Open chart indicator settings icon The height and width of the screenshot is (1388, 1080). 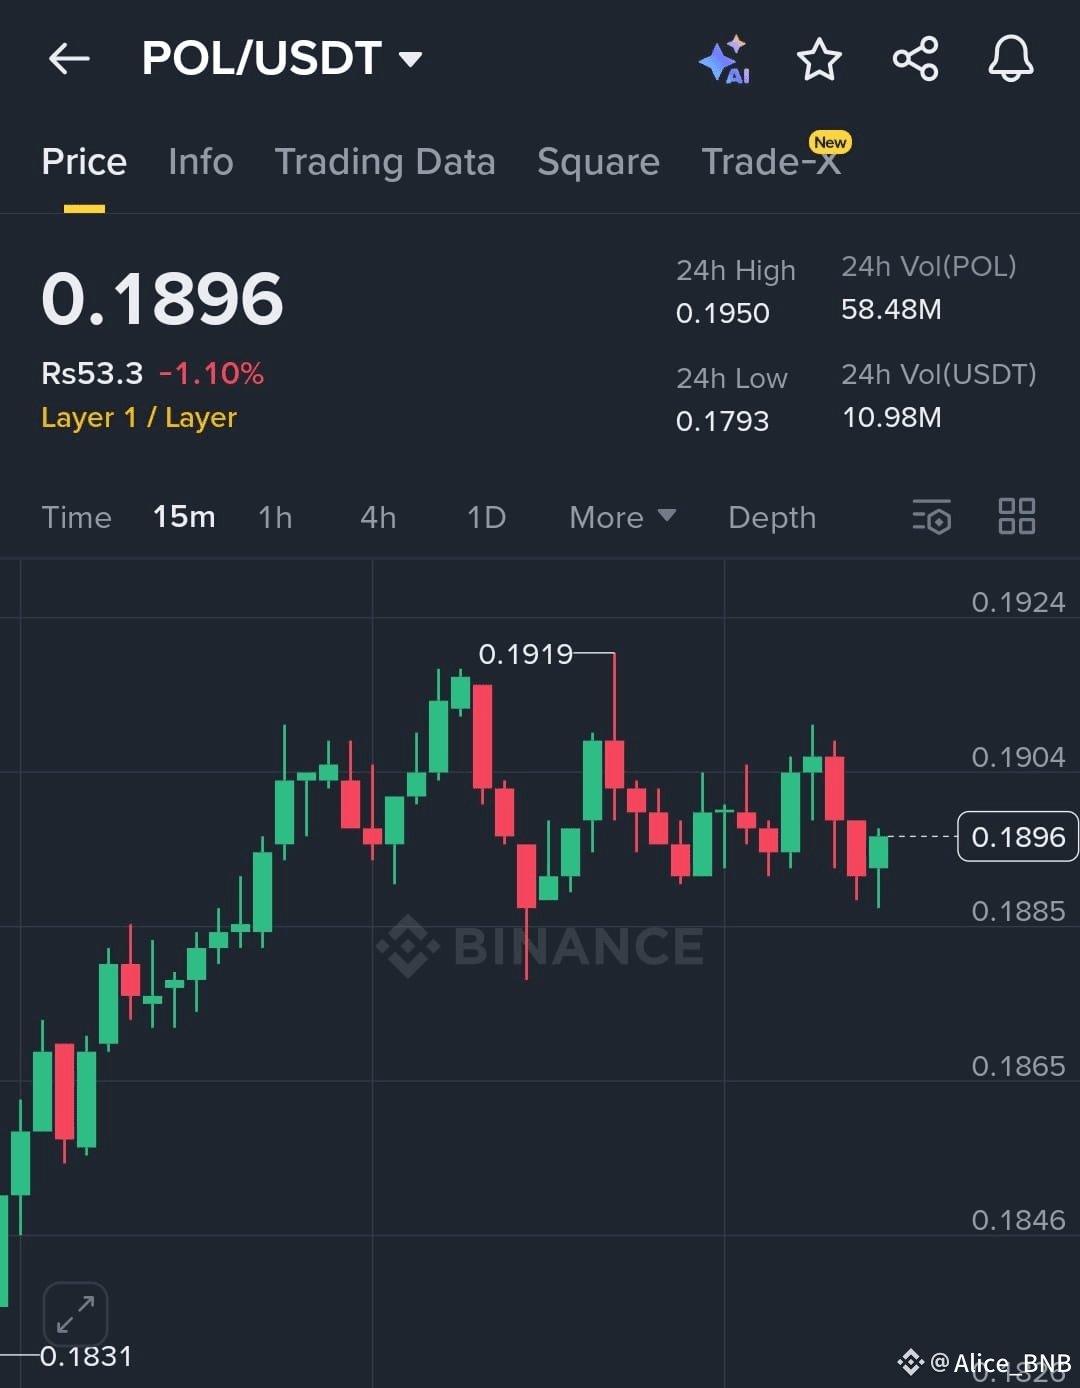pyautogui.click(x=931, y=517)
